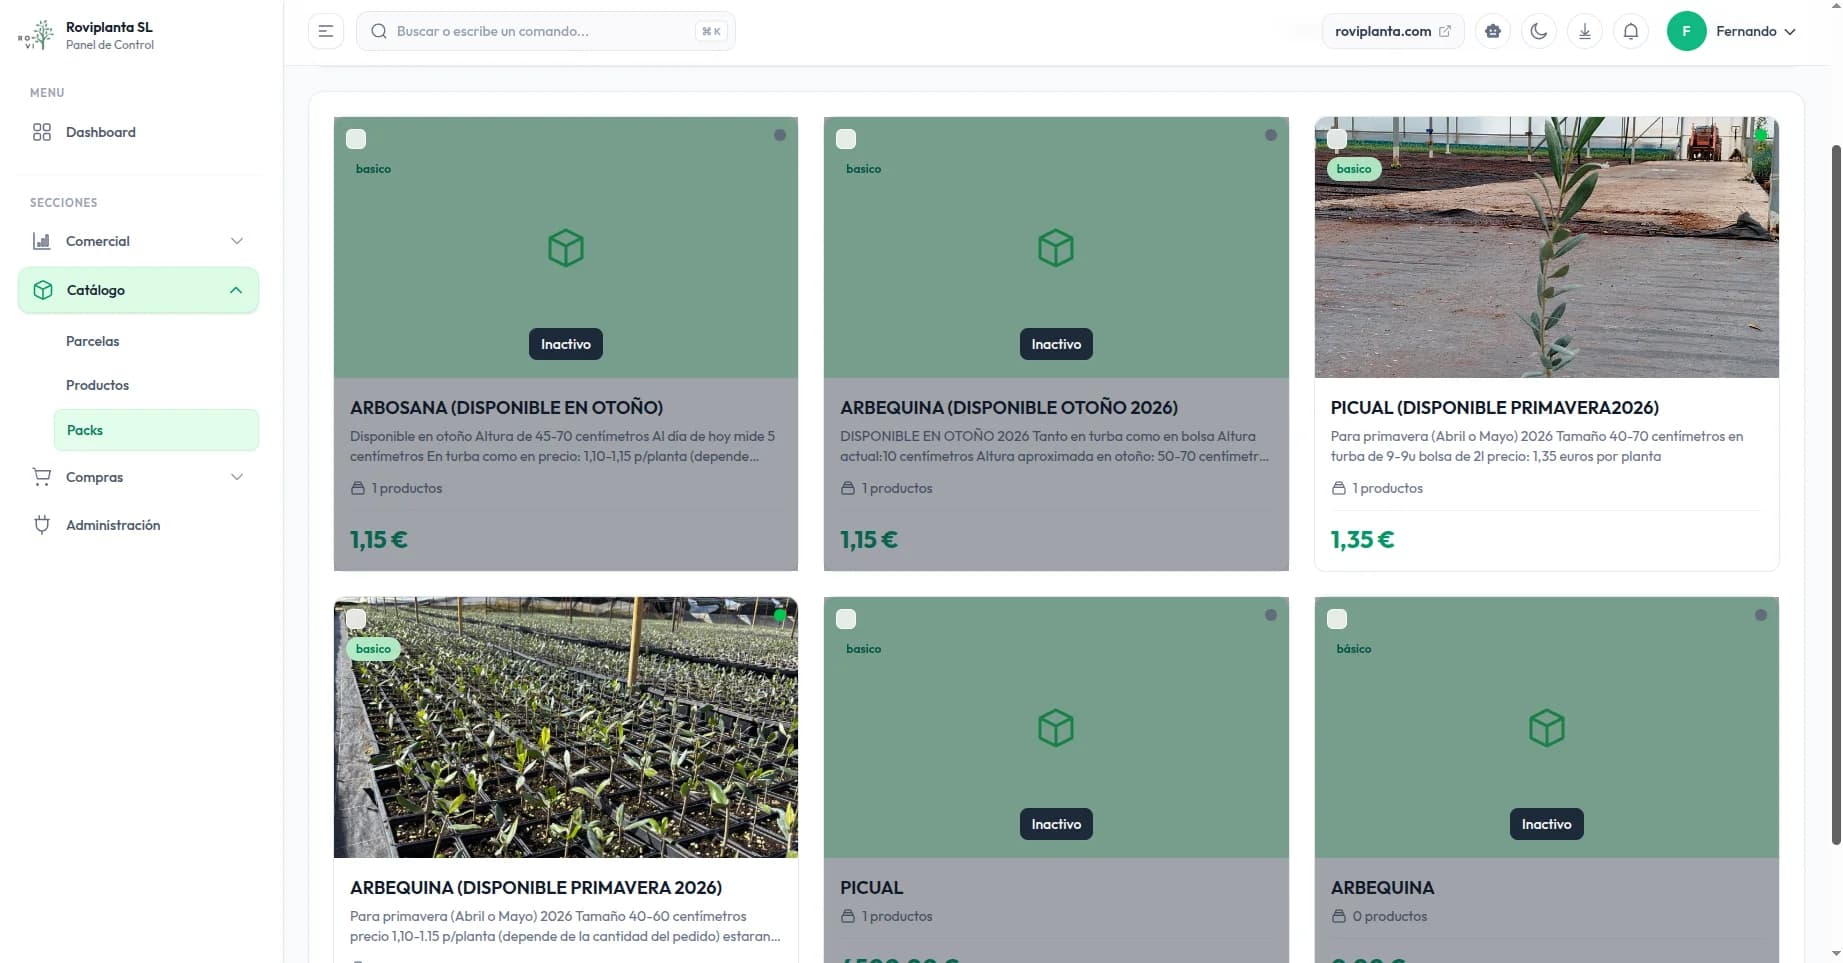Check the selection box on the ARBOSANA card
The width and height of the screenshot is (1843, 963).
[x=356, y=139]
